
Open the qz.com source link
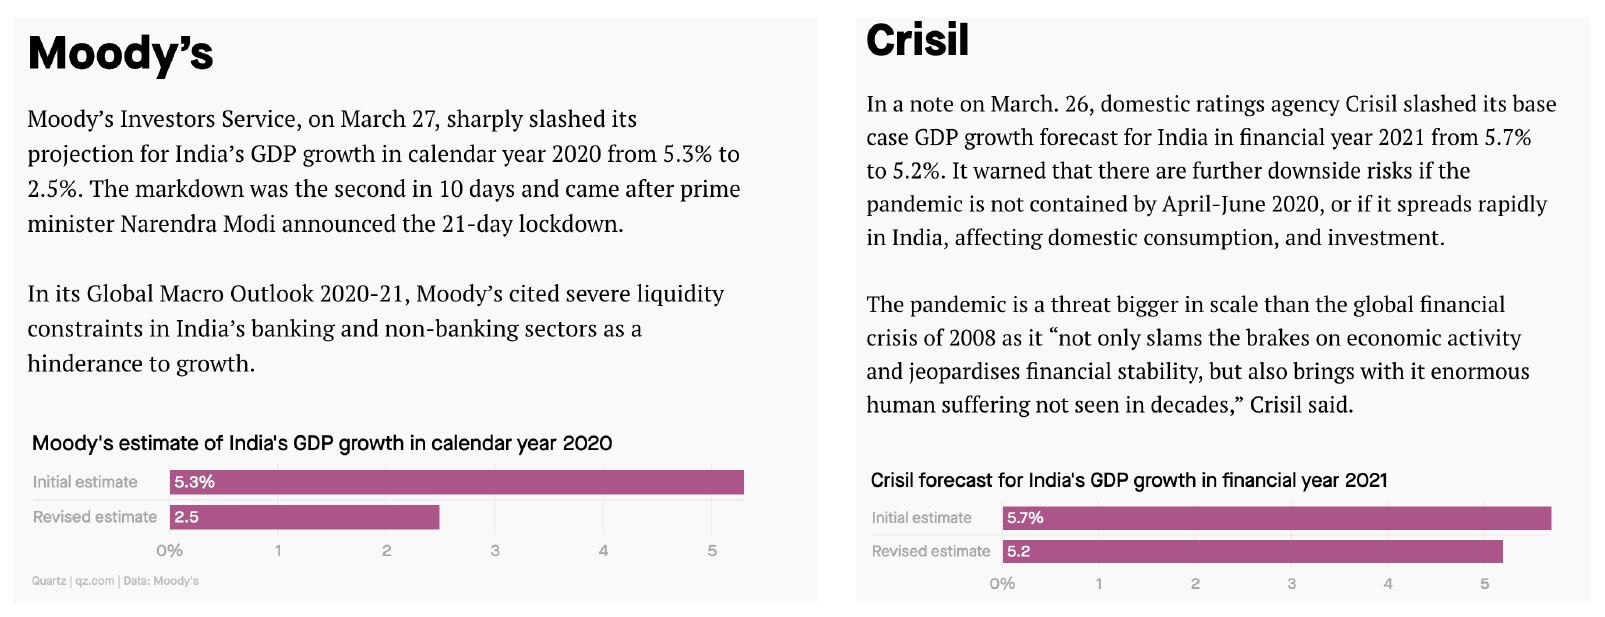click(x=95, y=581)
